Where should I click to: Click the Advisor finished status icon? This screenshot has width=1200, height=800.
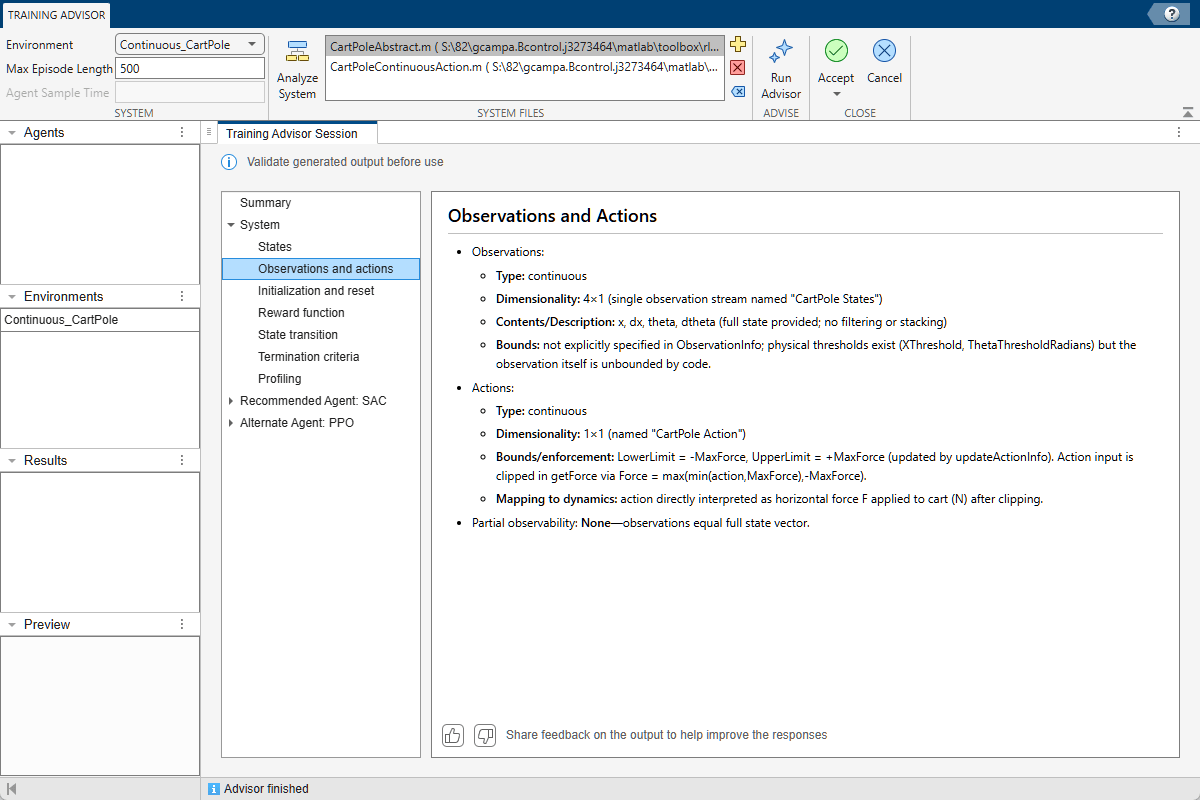(214, 789)
